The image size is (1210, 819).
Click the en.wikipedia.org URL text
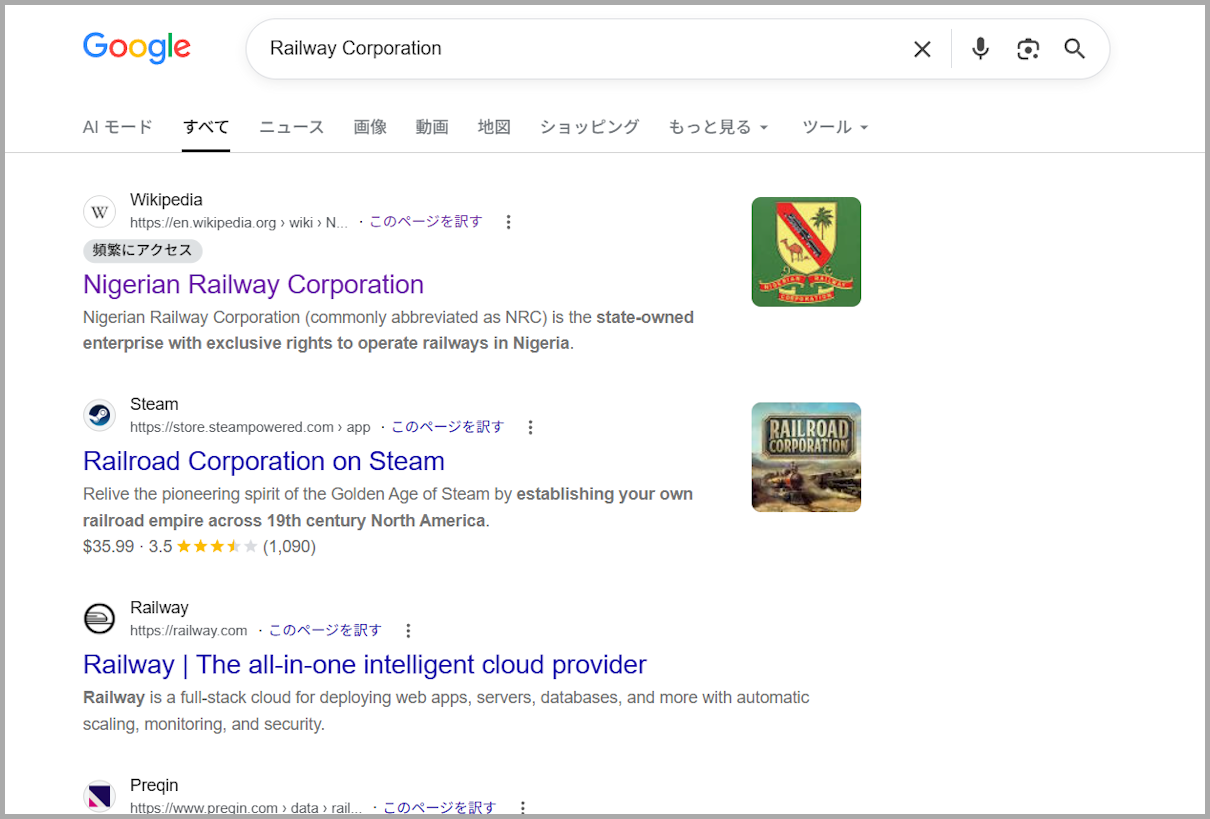(x=239, y=222)
